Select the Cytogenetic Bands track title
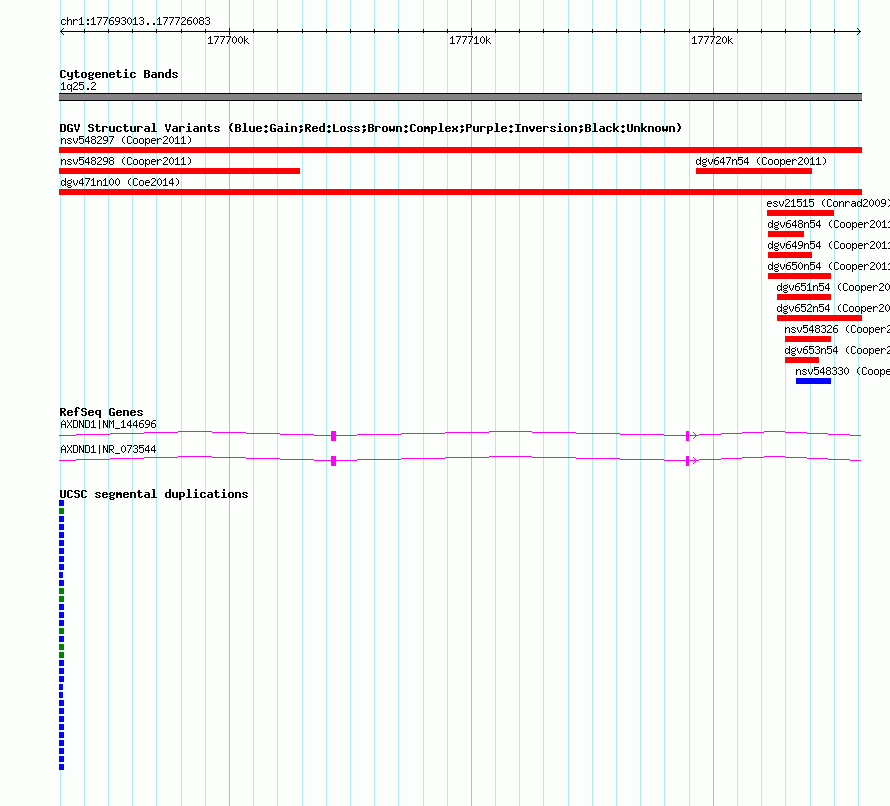The height and width of the screenshot is (806, 890). click(x=119, y=74)
